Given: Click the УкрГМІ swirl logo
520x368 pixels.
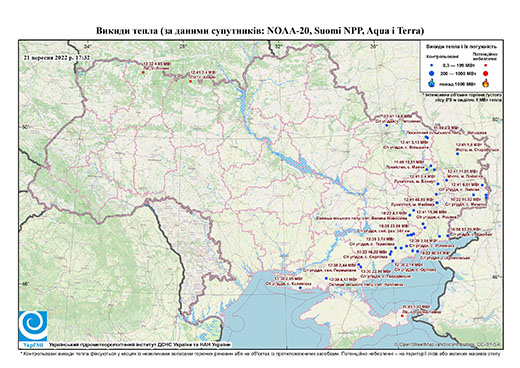Looking at the screenshot, I should tap(33, 326).
